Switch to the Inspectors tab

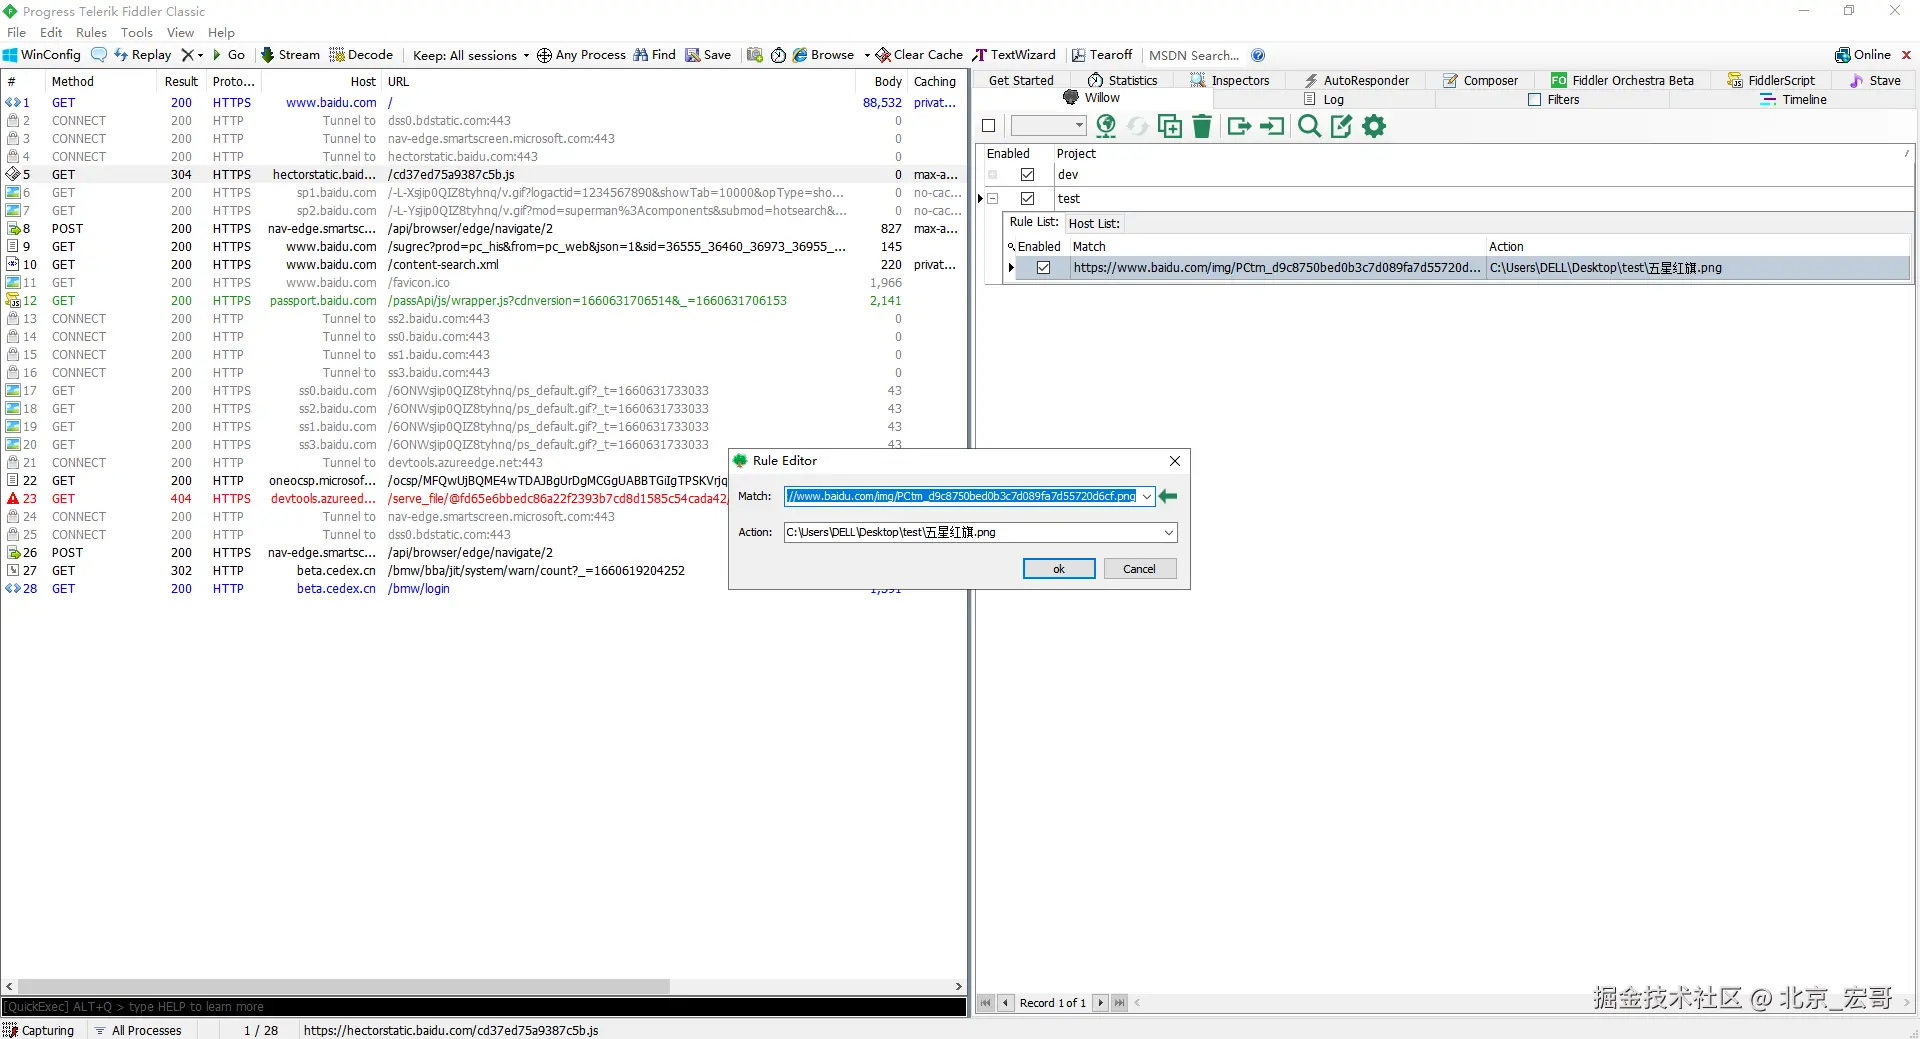(1230, 80)
